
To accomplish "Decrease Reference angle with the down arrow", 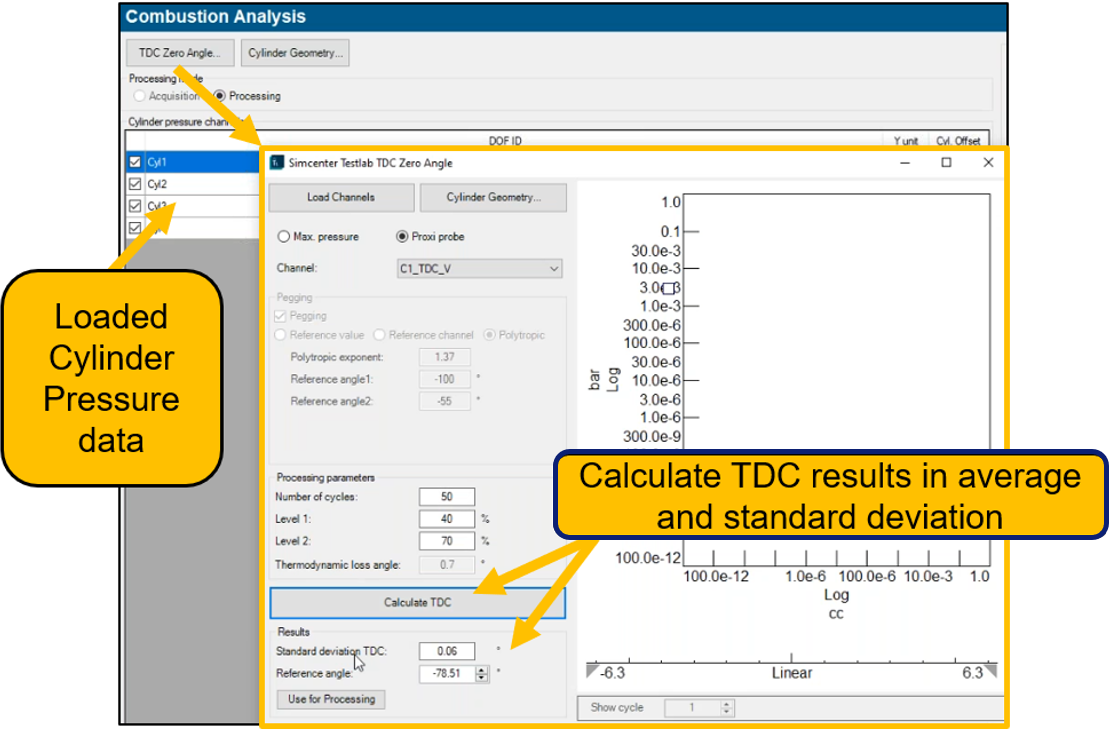I will click(482, 678).
